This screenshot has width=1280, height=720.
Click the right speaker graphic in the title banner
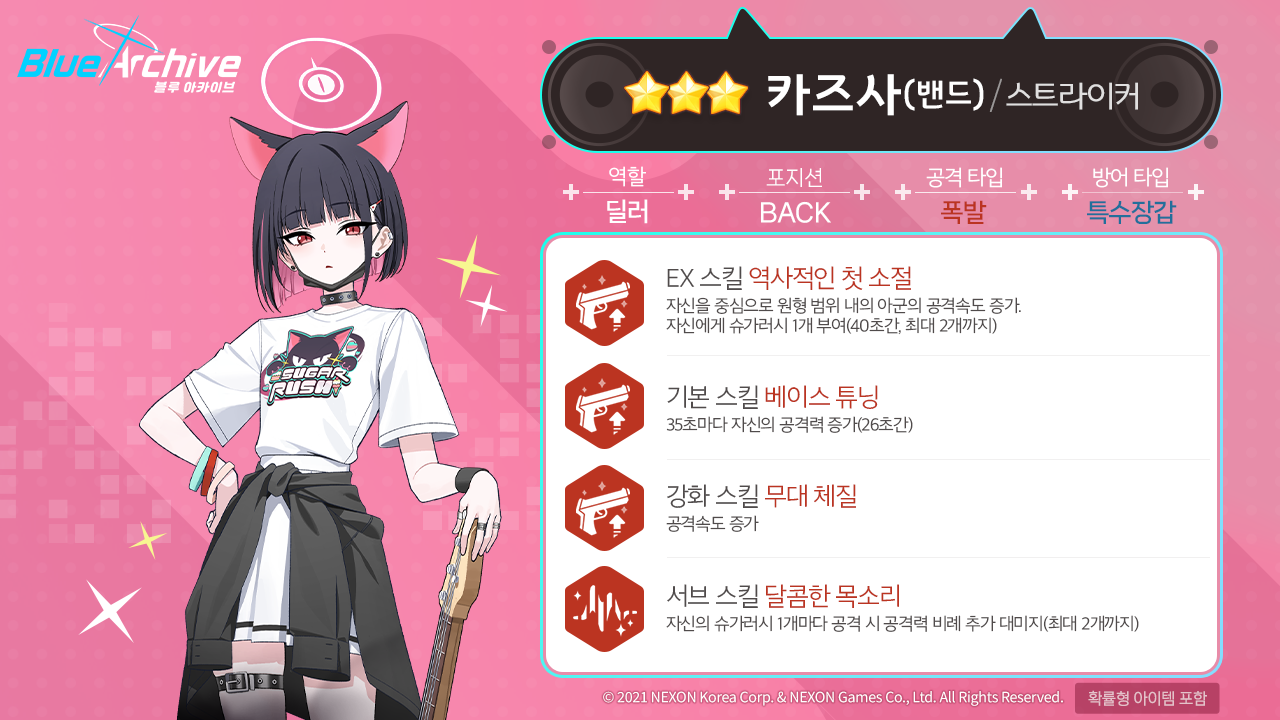click(1165, 95)
